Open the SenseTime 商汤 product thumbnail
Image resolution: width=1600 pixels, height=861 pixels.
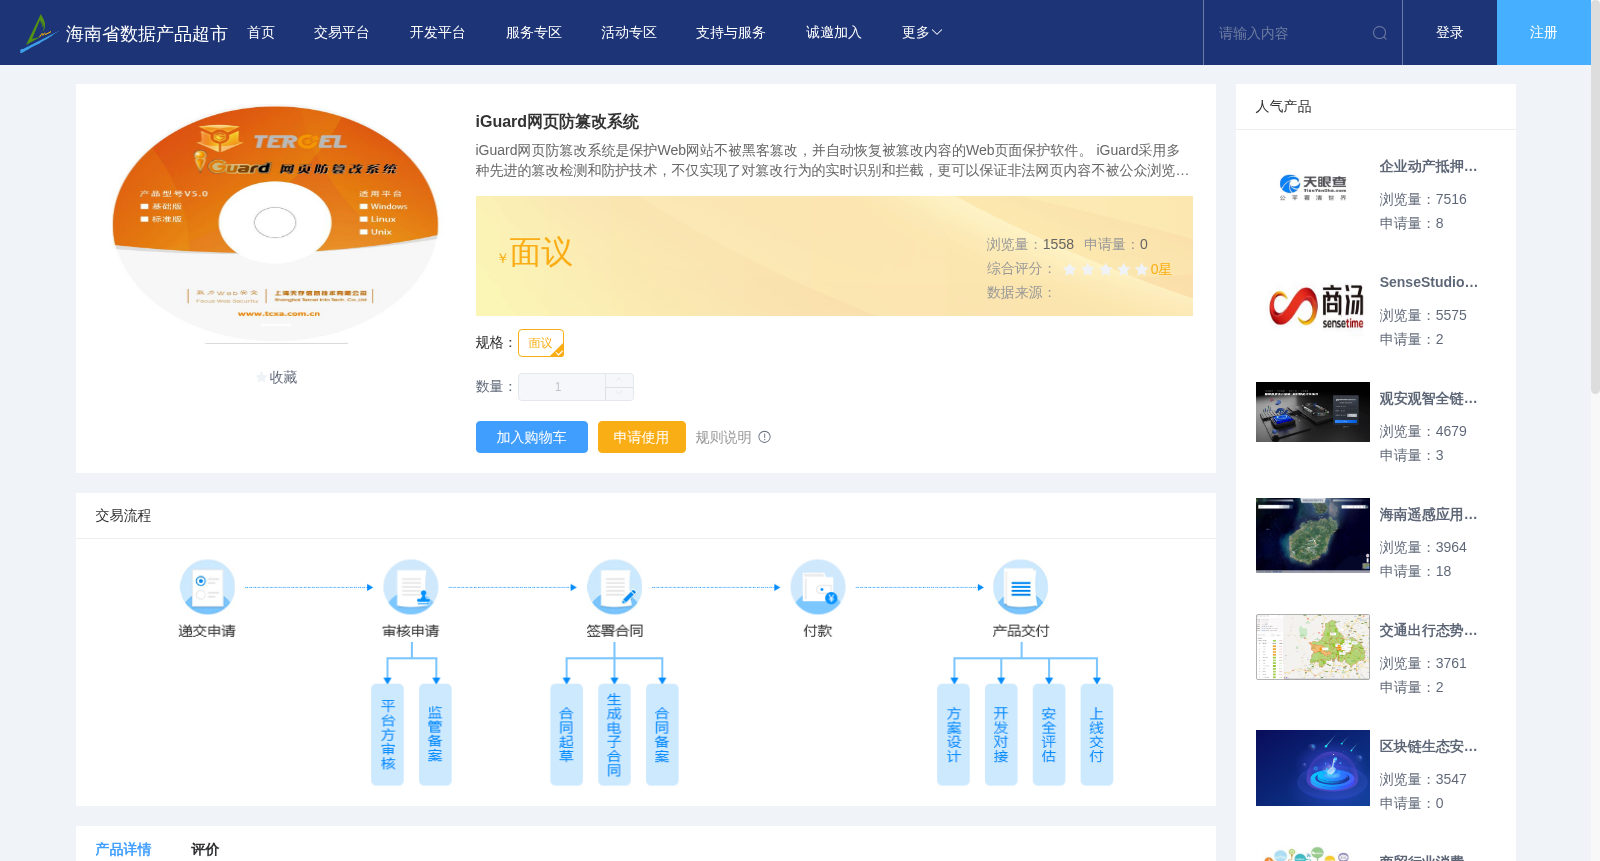[x=1313, y=305]
